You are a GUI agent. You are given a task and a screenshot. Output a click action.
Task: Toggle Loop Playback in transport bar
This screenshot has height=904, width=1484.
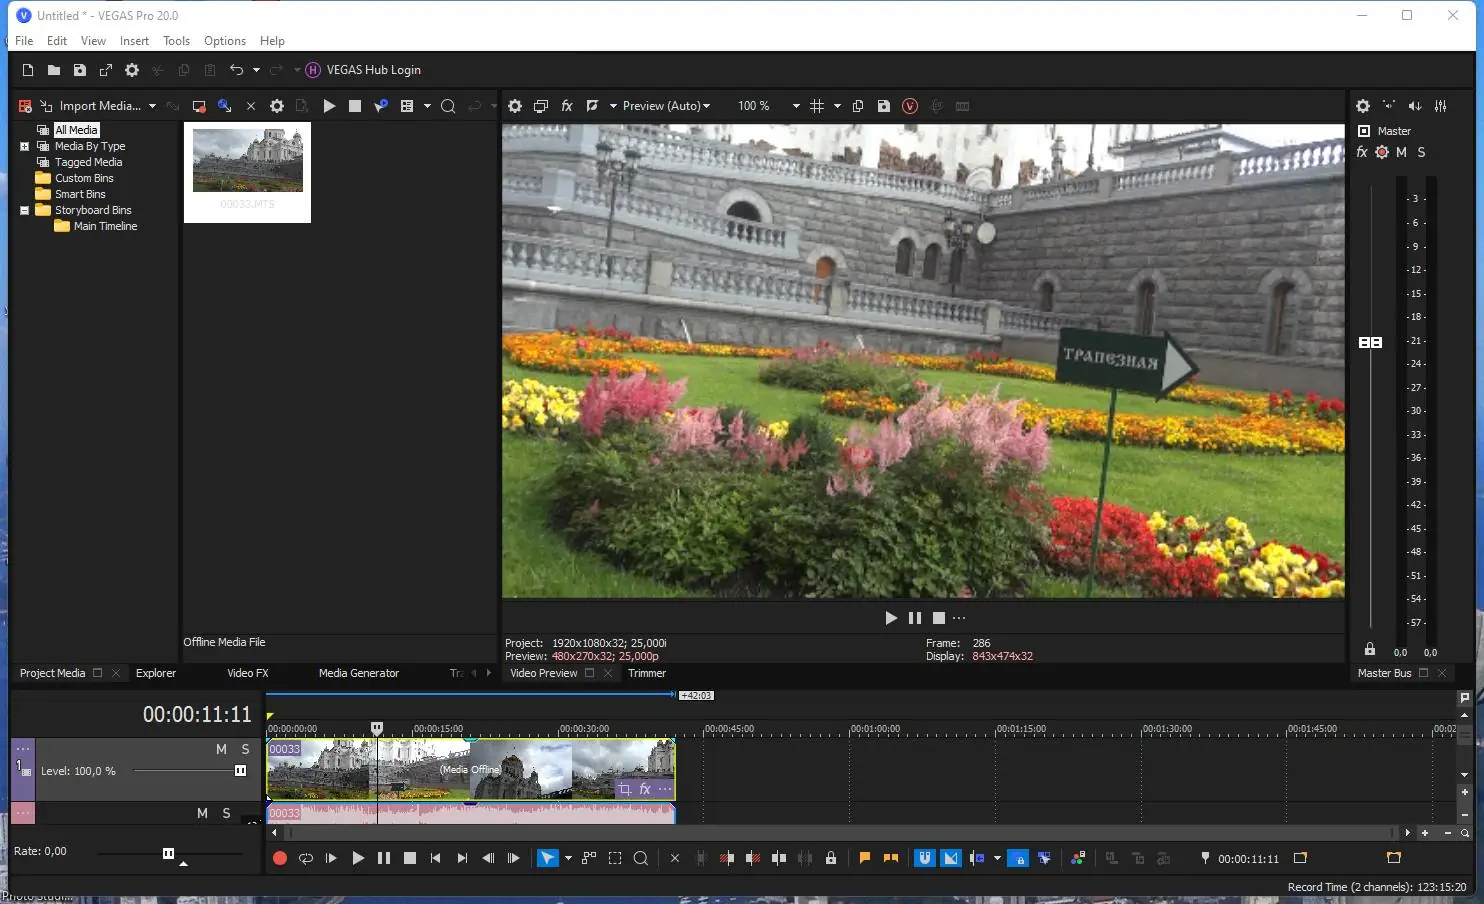click(306, 858)
